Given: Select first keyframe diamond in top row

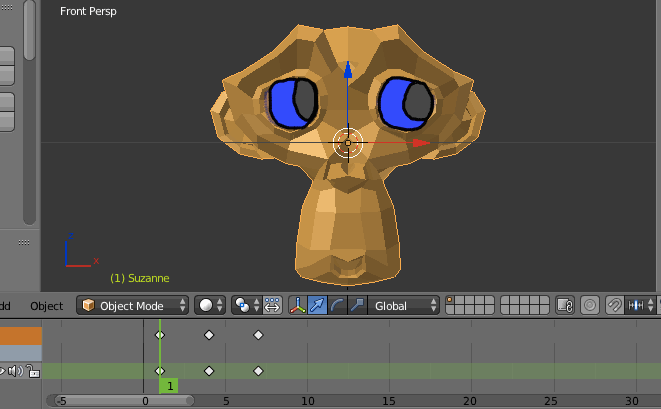Looking at the screenshot, I should pos(160,335).
